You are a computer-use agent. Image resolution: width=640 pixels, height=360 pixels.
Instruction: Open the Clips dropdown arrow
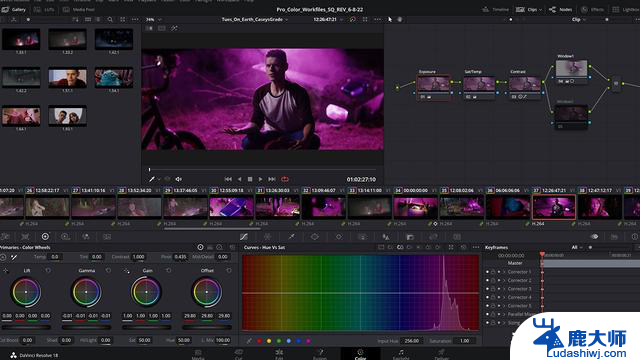click(x=540, y=9)
